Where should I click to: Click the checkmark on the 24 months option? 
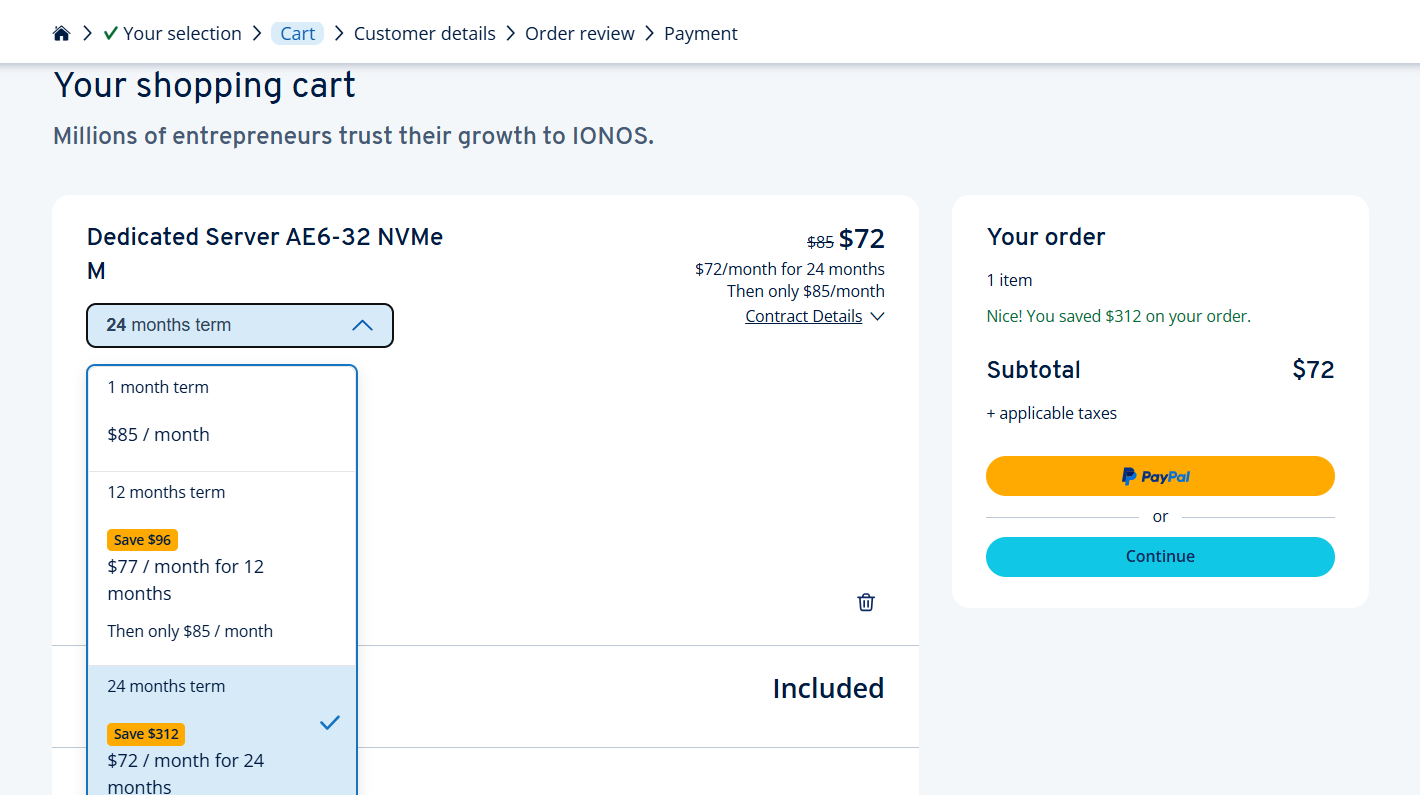[x=330, y=723]
